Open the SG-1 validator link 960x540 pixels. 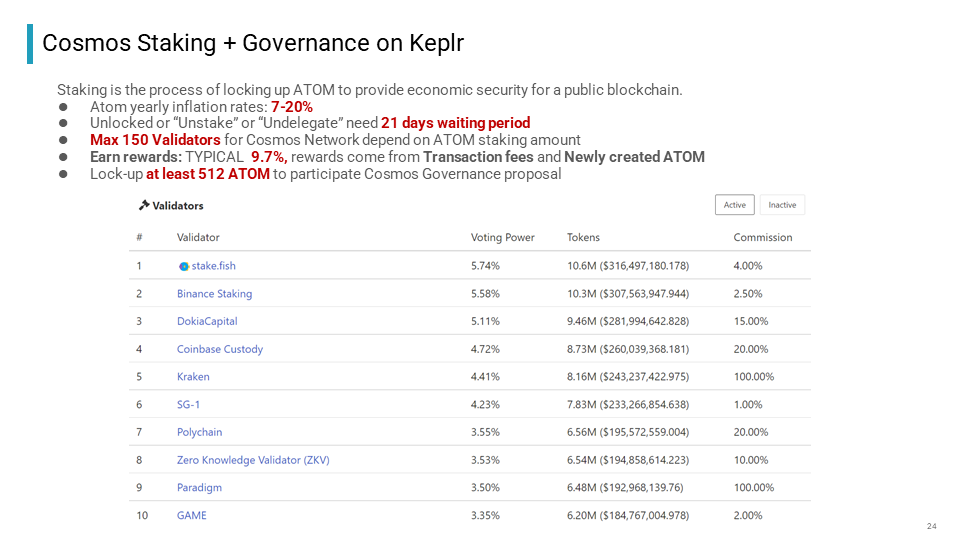tap(189, 405)
